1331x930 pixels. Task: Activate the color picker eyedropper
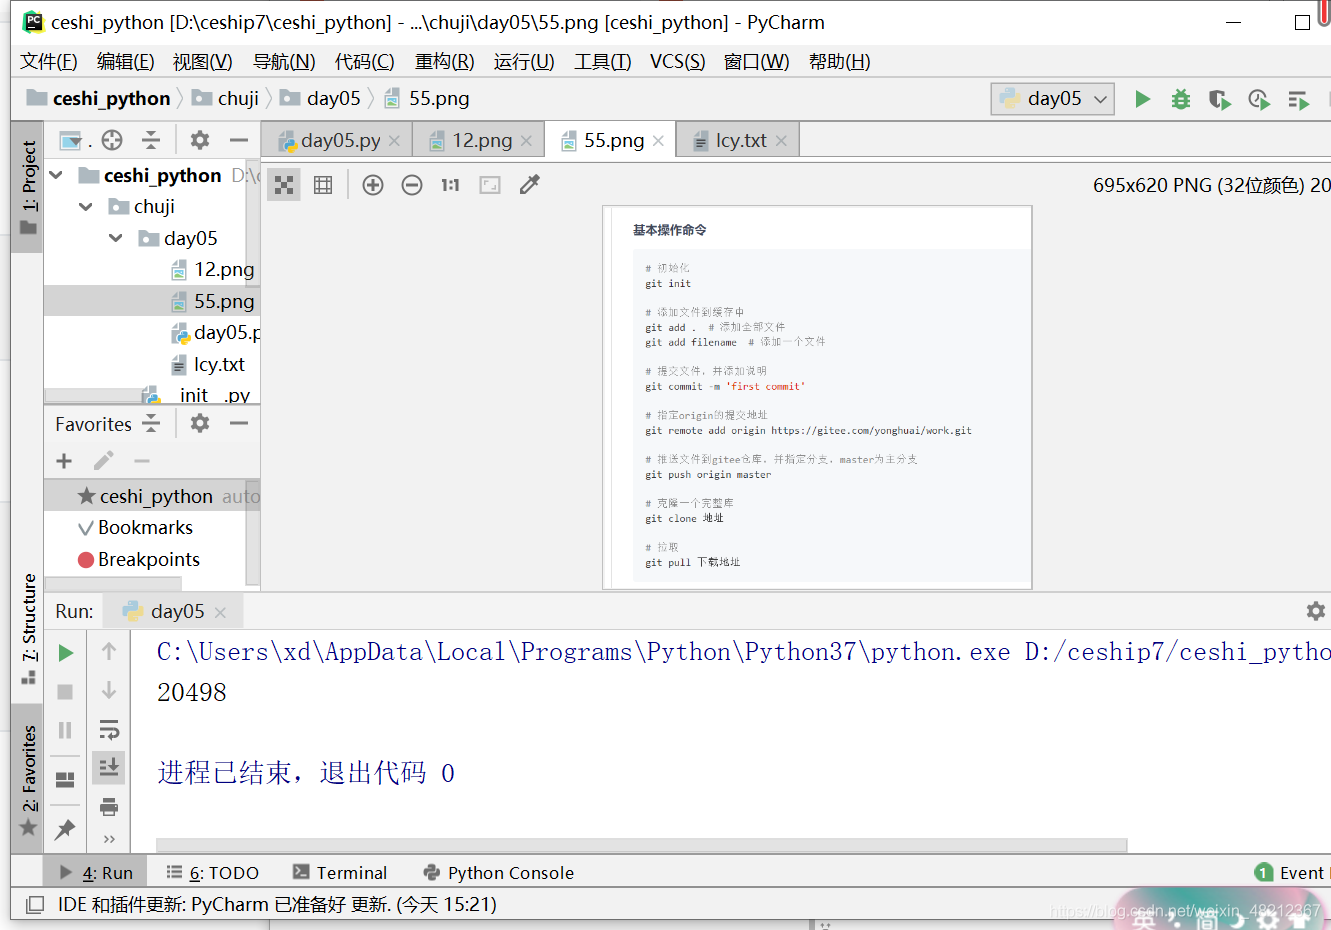tap(530, 184)
